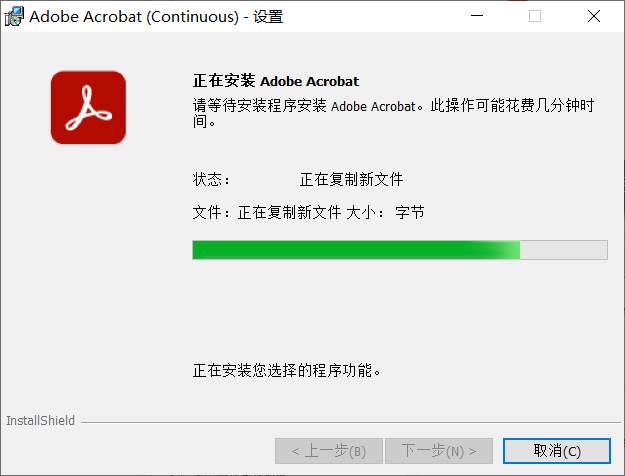
Task: Click the 正在安装 Adobe Acrobat heading
Action: [276, 81]
